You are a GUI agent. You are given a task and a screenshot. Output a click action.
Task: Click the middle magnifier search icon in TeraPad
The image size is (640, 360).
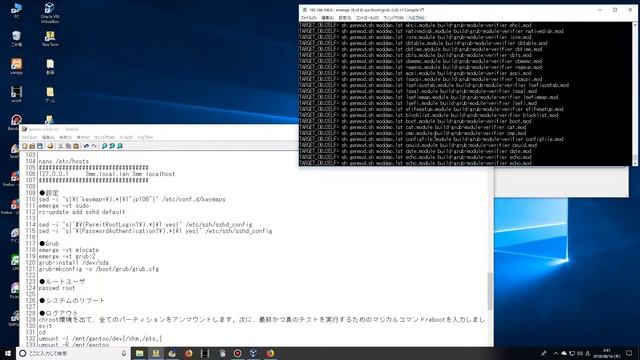point(112,146)
